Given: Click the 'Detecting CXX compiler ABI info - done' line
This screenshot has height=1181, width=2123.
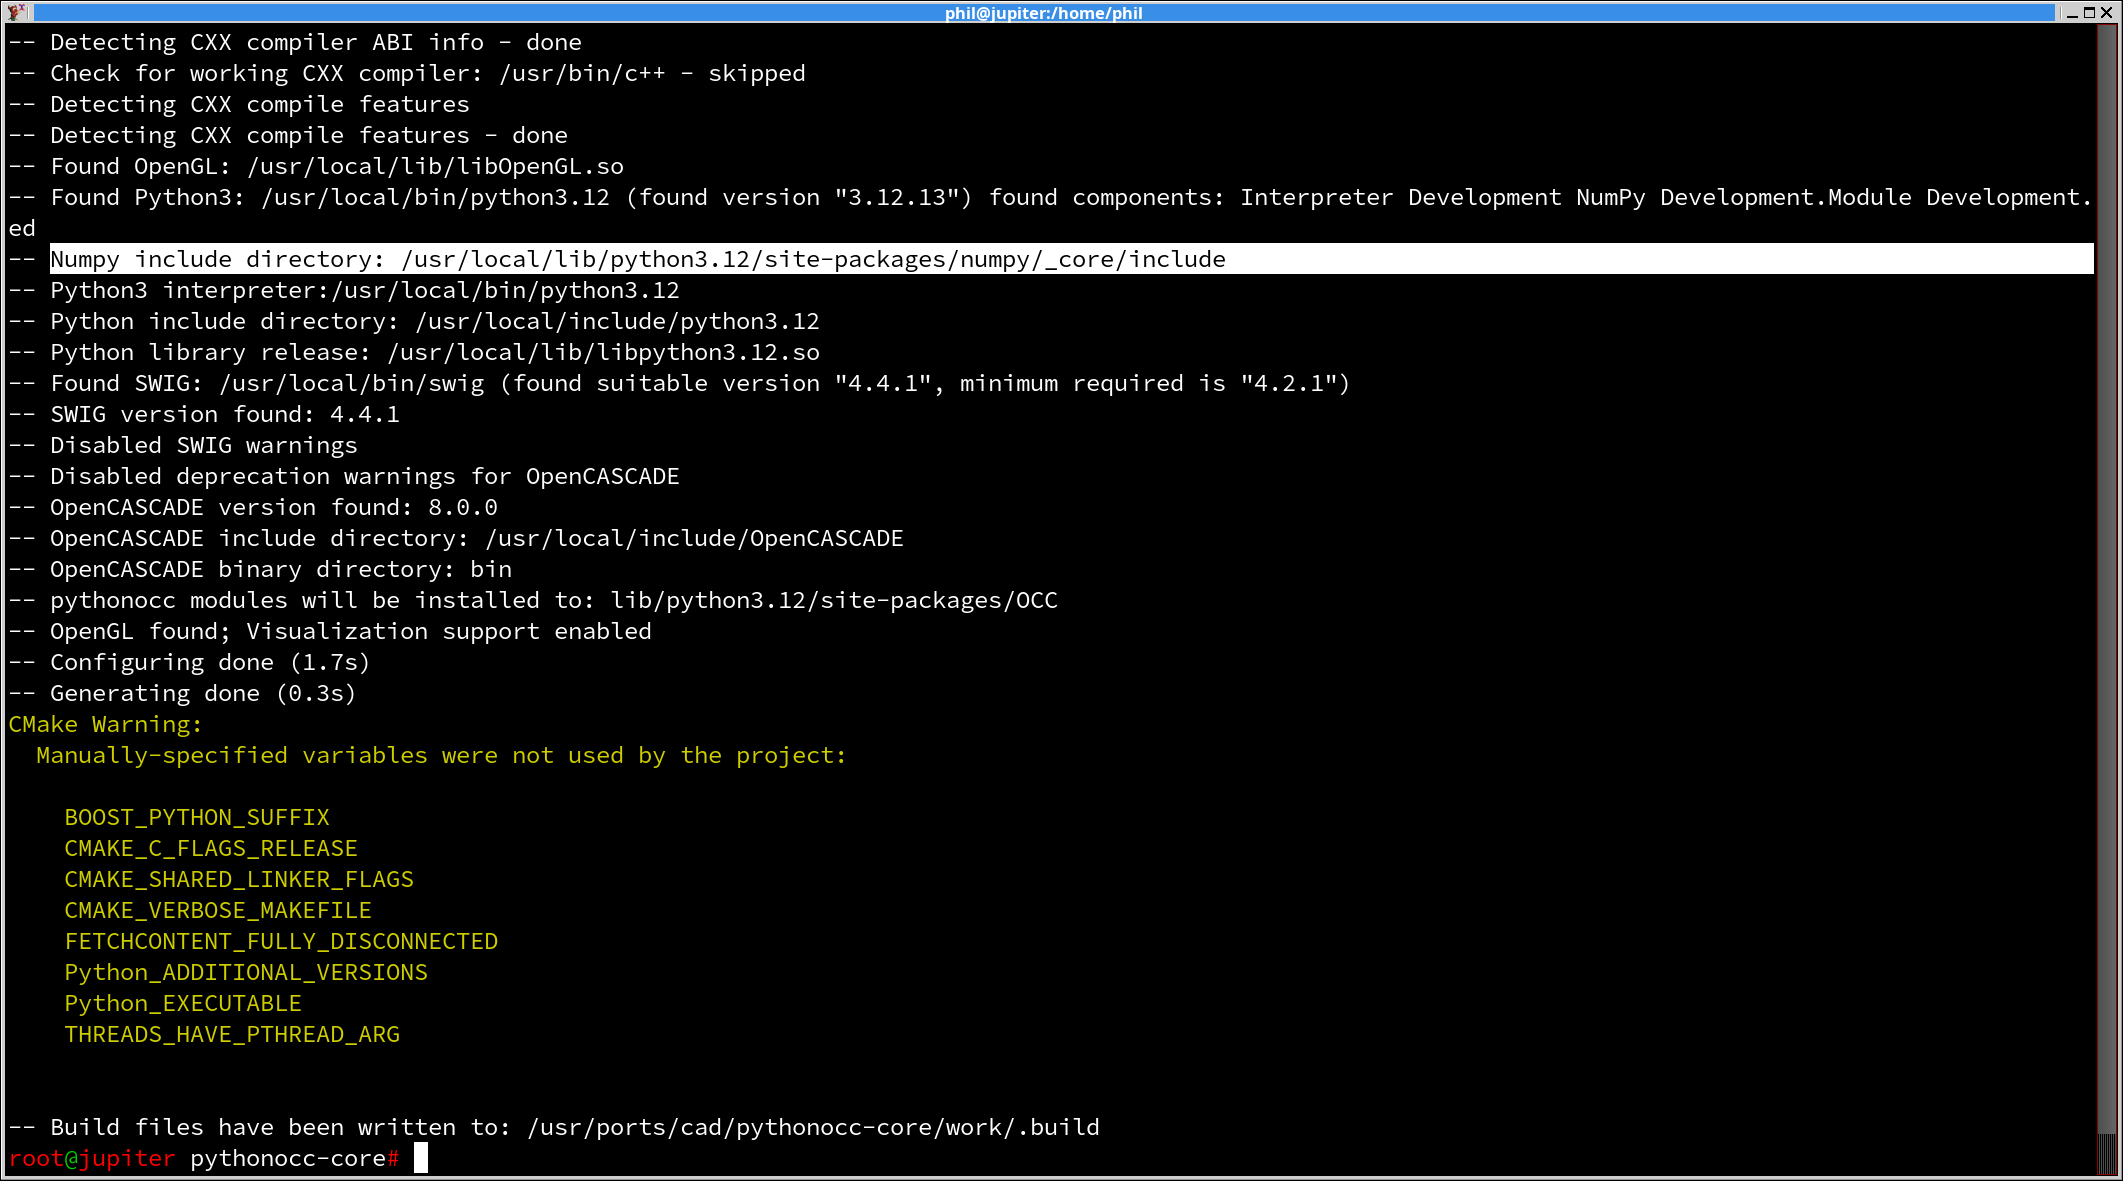Looking at the screenshot, I should 295,42.
